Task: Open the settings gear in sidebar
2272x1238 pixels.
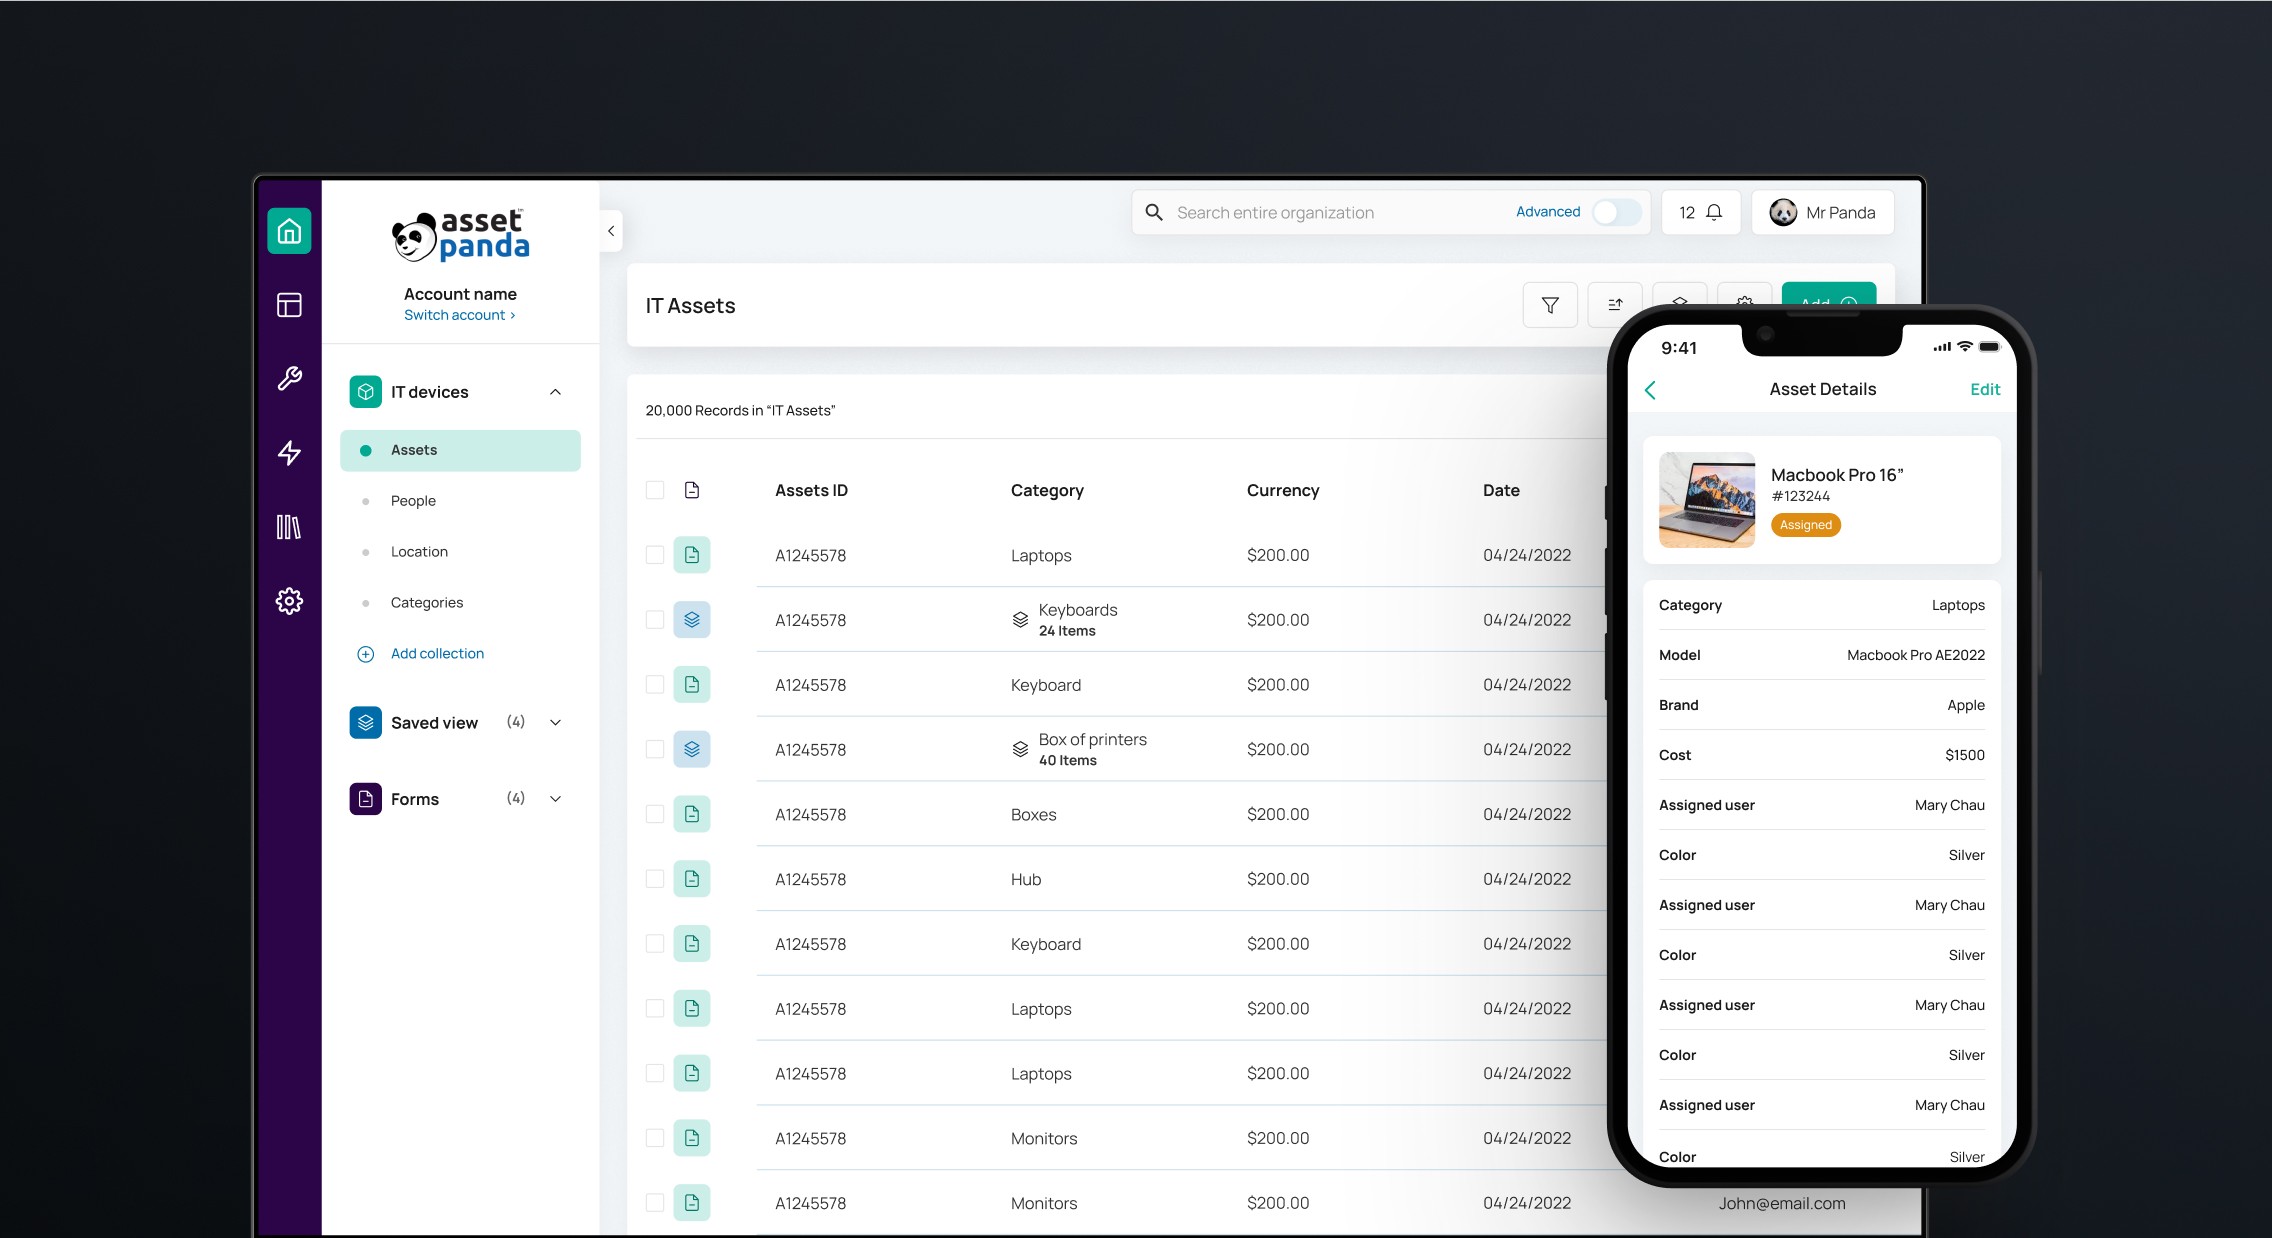Action: pos(289,601)
